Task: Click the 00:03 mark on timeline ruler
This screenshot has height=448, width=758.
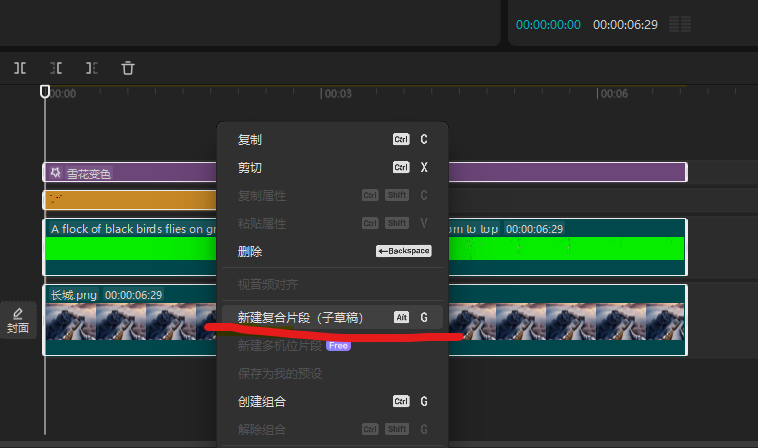Action: 337,94
